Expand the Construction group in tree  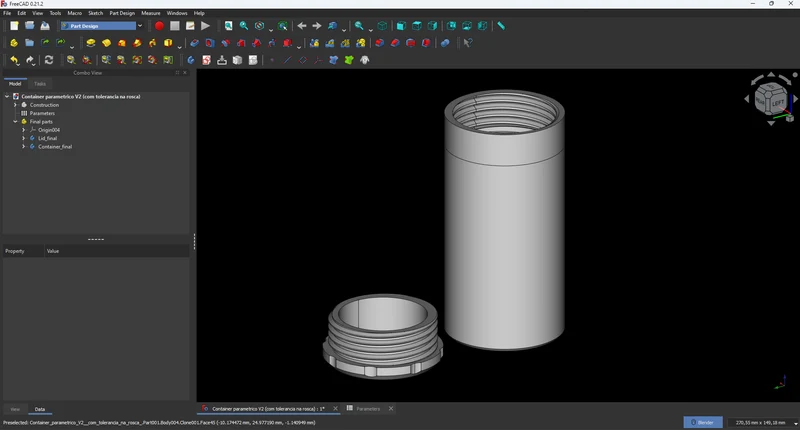[15, 105]
